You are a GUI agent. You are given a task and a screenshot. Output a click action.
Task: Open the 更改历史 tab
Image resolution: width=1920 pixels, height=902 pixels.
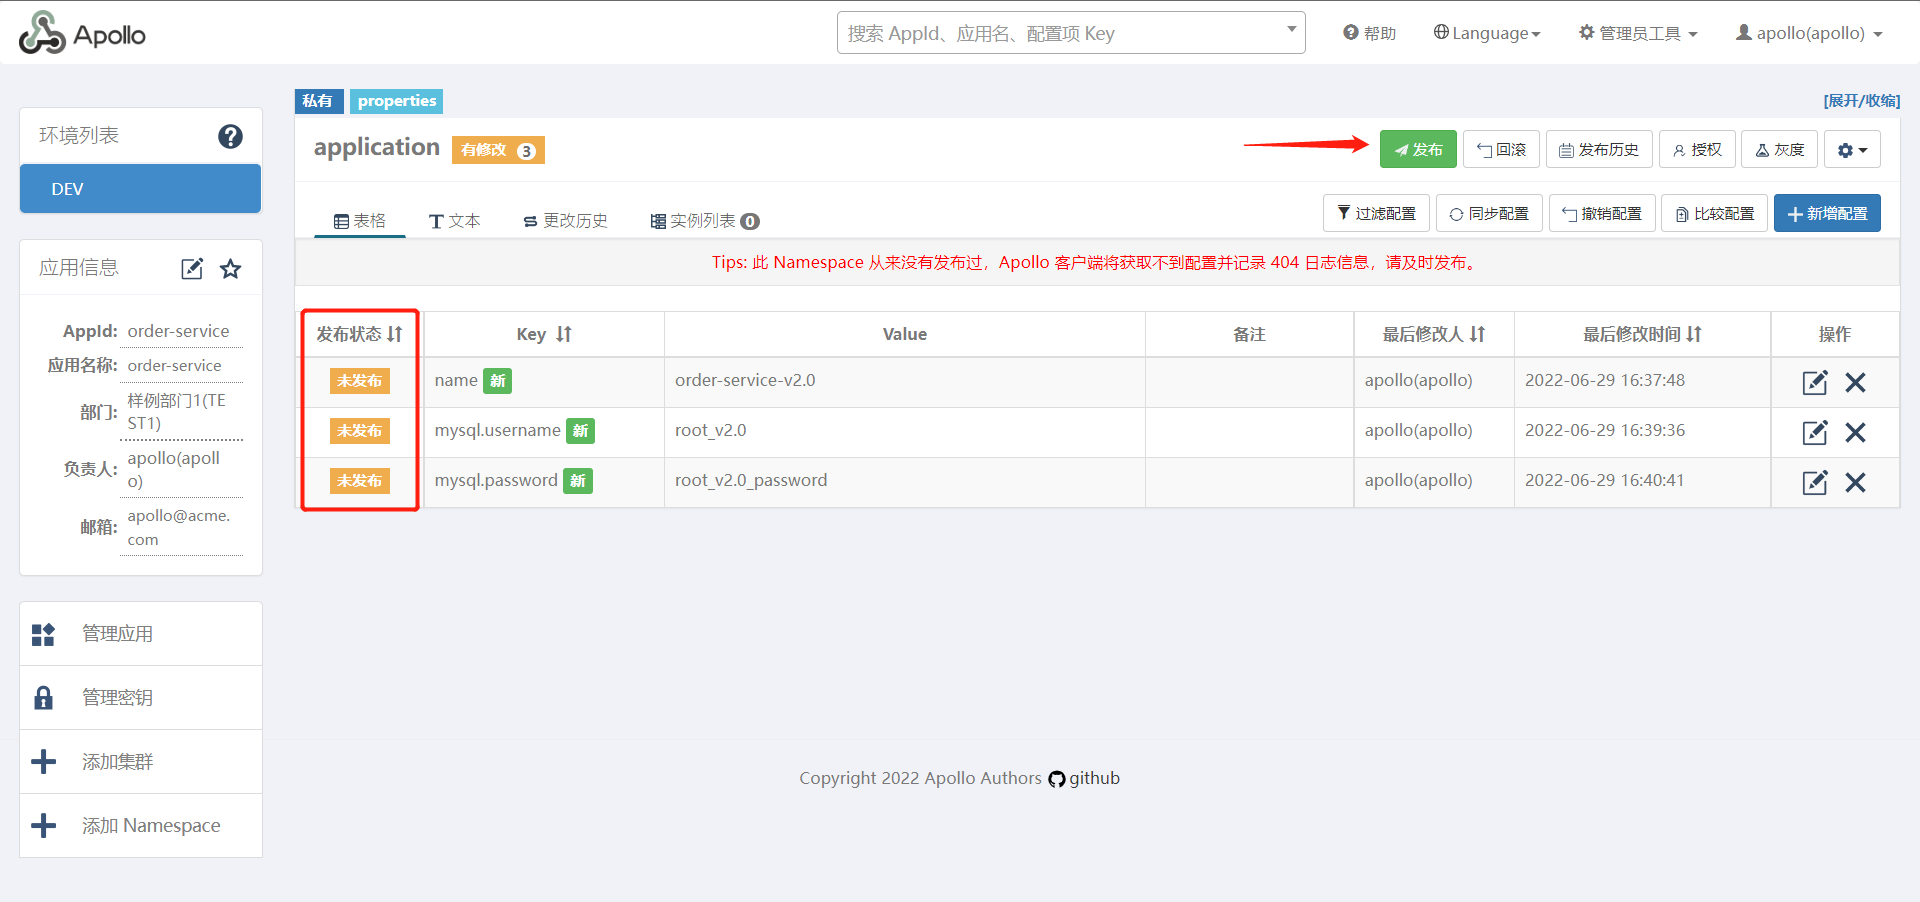[566, 221]
